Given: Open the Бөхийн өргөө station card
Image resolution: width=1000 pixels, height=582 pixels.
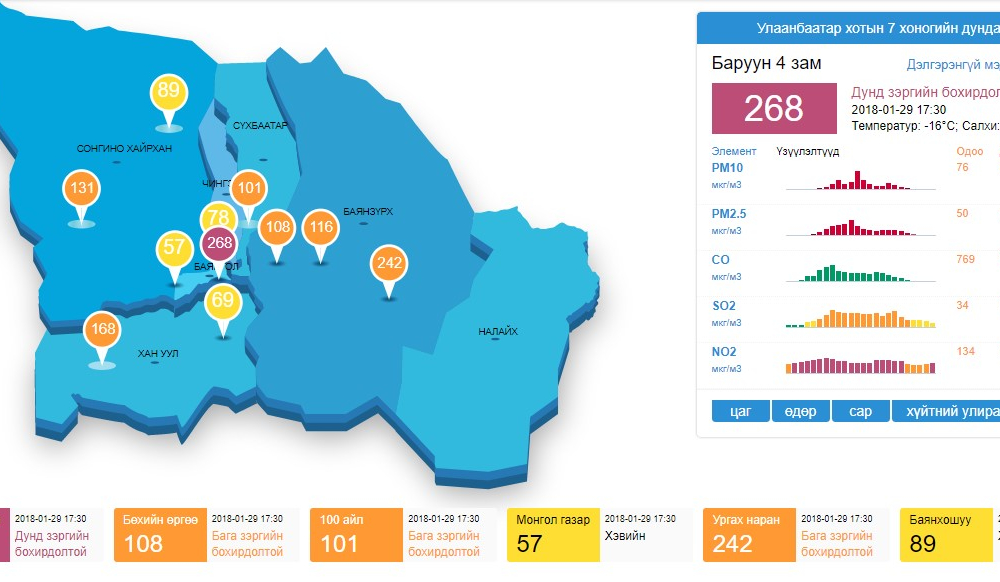Looking at the screenshot, I should pos(207,535).
